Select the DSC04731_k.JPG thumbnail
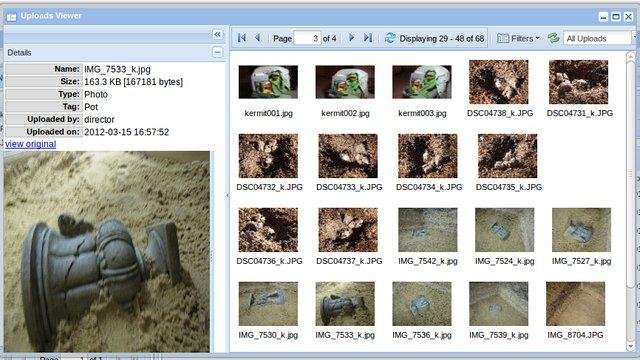 point(578,82)
